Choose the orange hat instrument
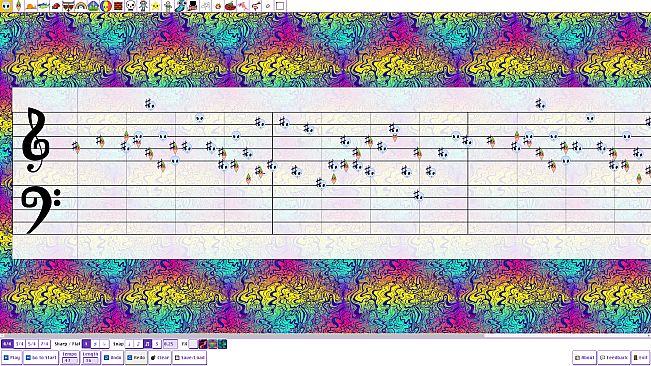This screenshot has width=651, height=366. (31, 6)
